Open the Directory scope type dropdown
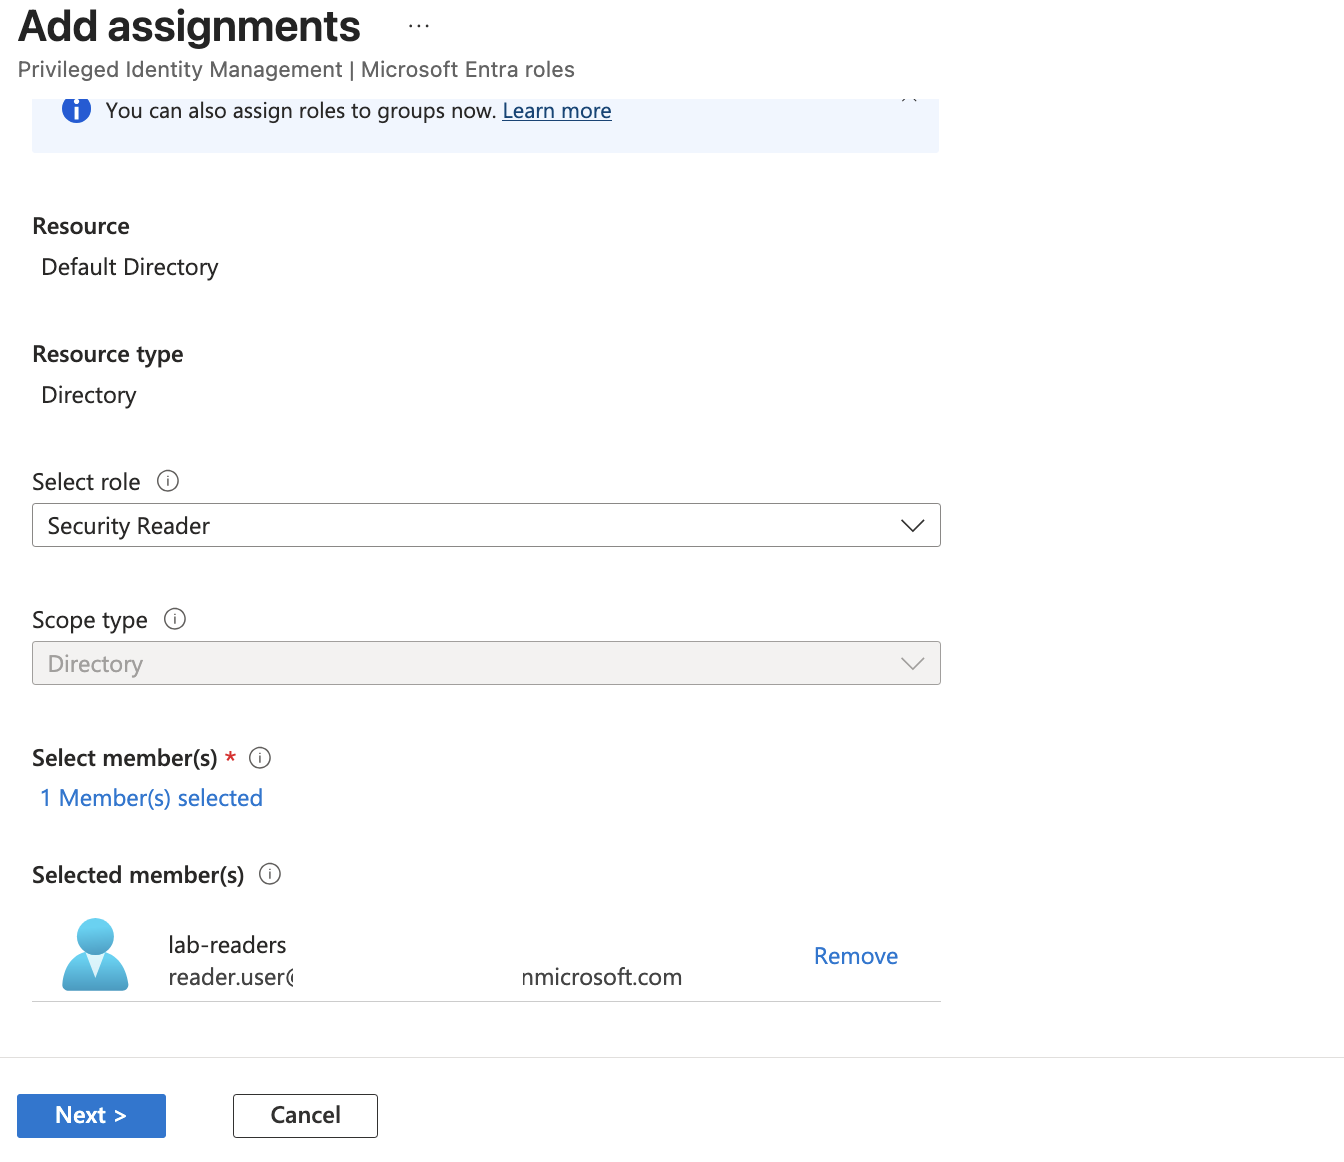 [x=486, y=663]
